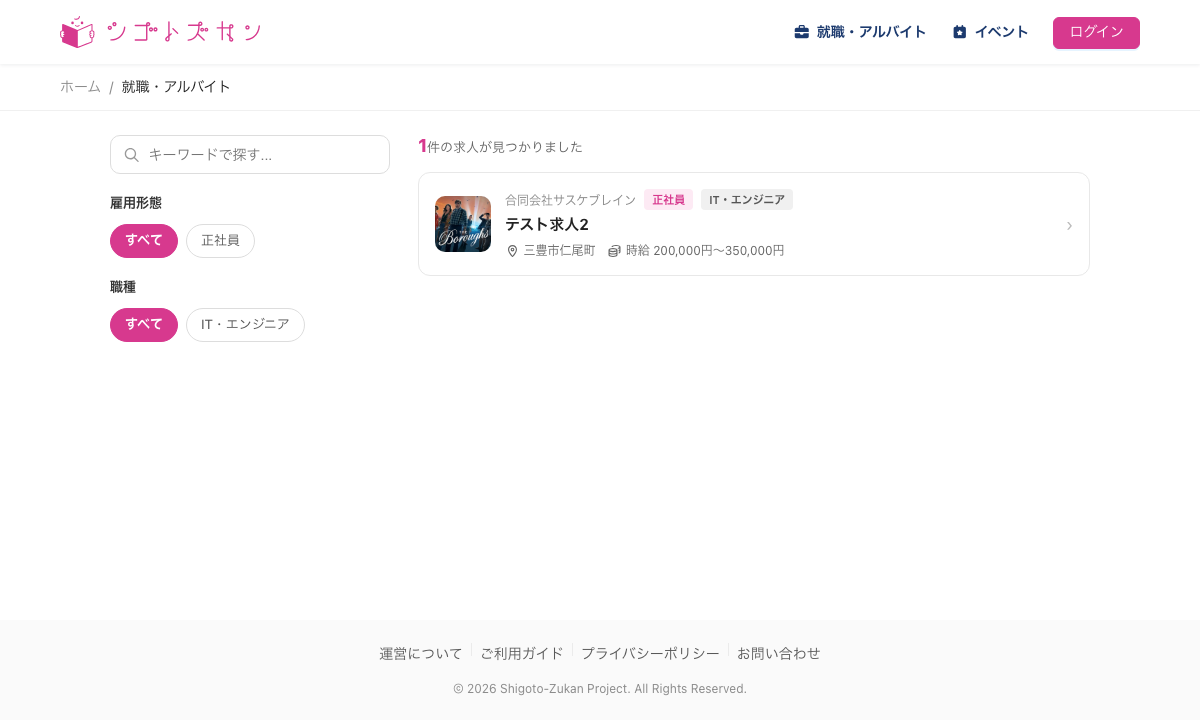Image resolution: width=1200 pixels, height=720 pixels.
Task: Filter employment type by 正社員
Action: point(220,241)
